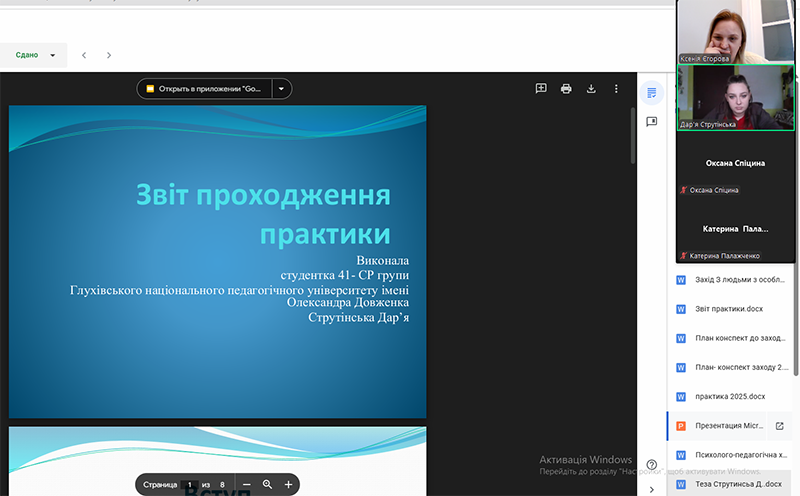This screenshot has width=800, height=496.
Task: Open 'Звіт практики.docx' file
Action: pos(731,309)
